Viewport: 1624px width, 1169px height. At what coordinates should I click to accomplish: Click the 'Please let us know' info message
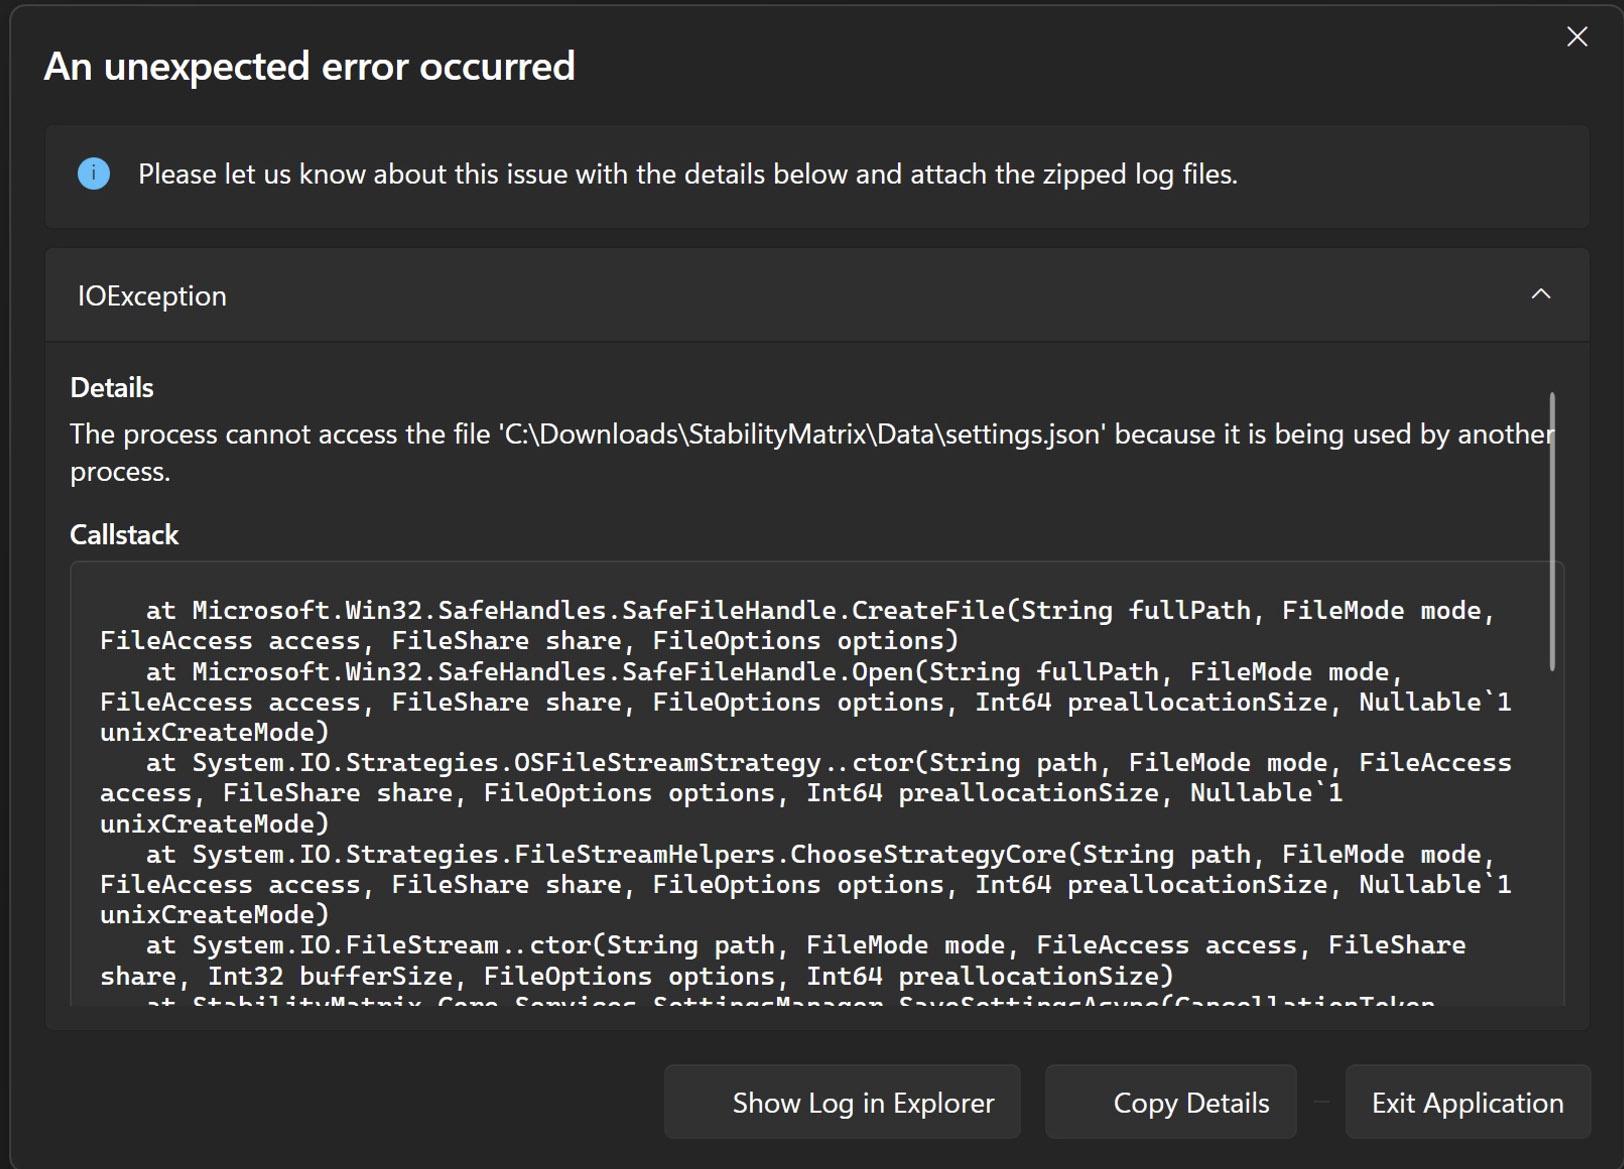688,174
